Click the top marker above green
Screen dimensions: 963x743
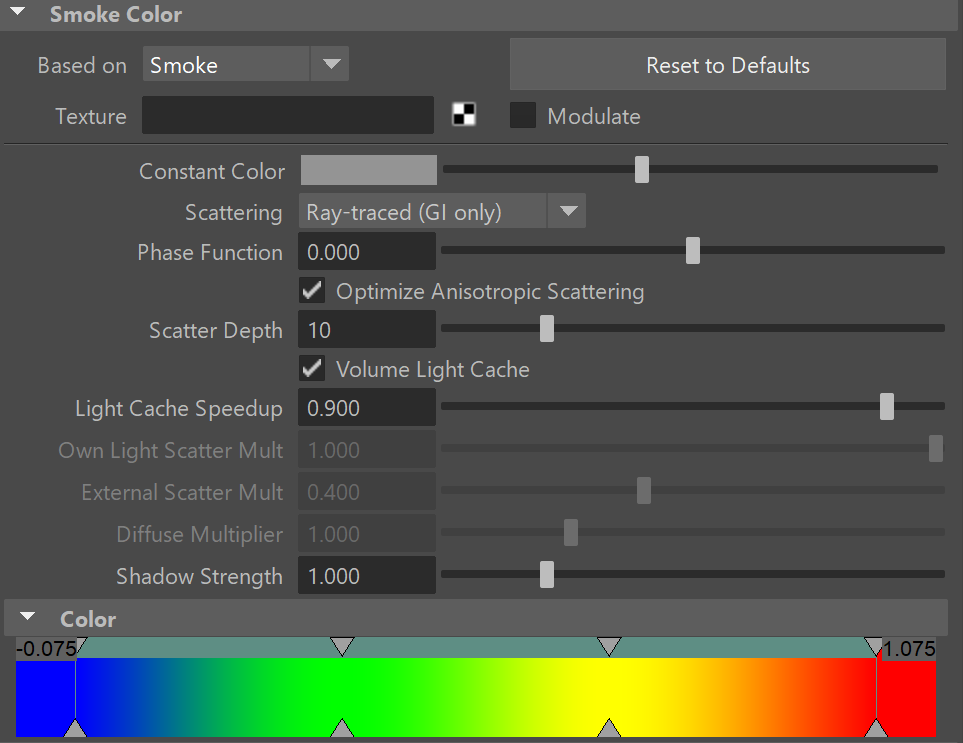point(342,646)
